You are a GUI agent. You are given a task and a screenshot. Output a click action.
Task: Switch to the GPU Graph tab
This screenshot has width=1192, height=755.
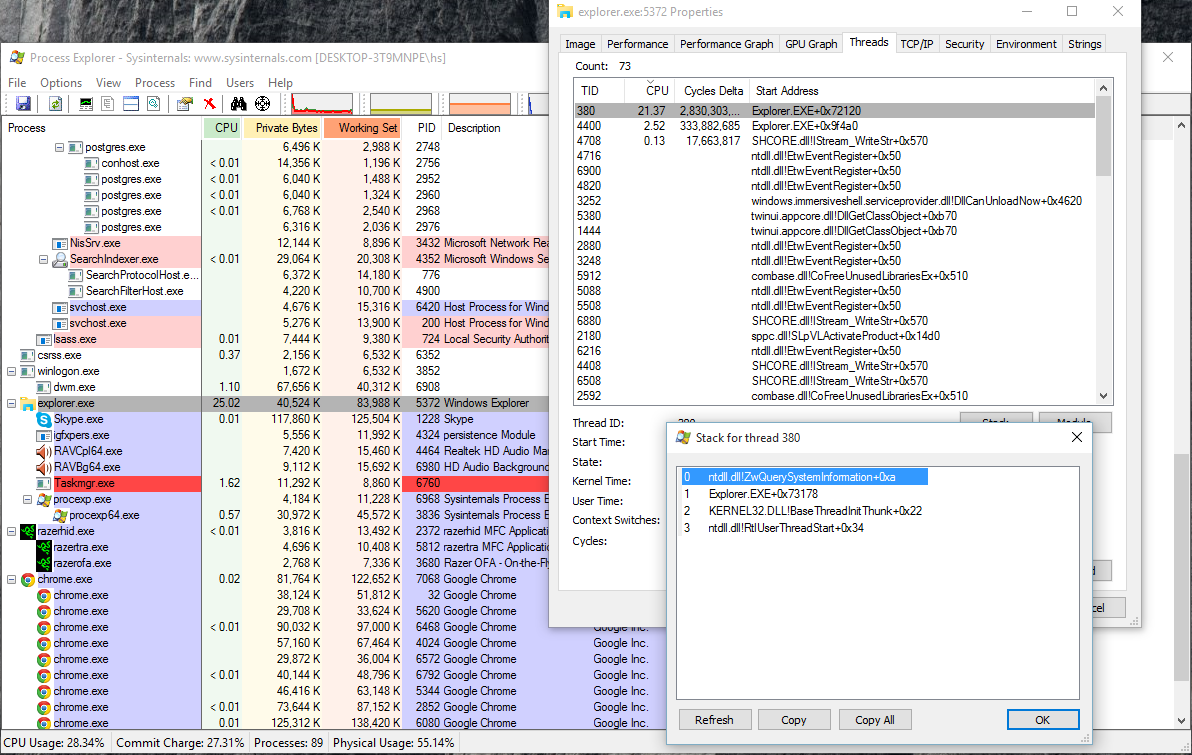[x=811, y=44]
